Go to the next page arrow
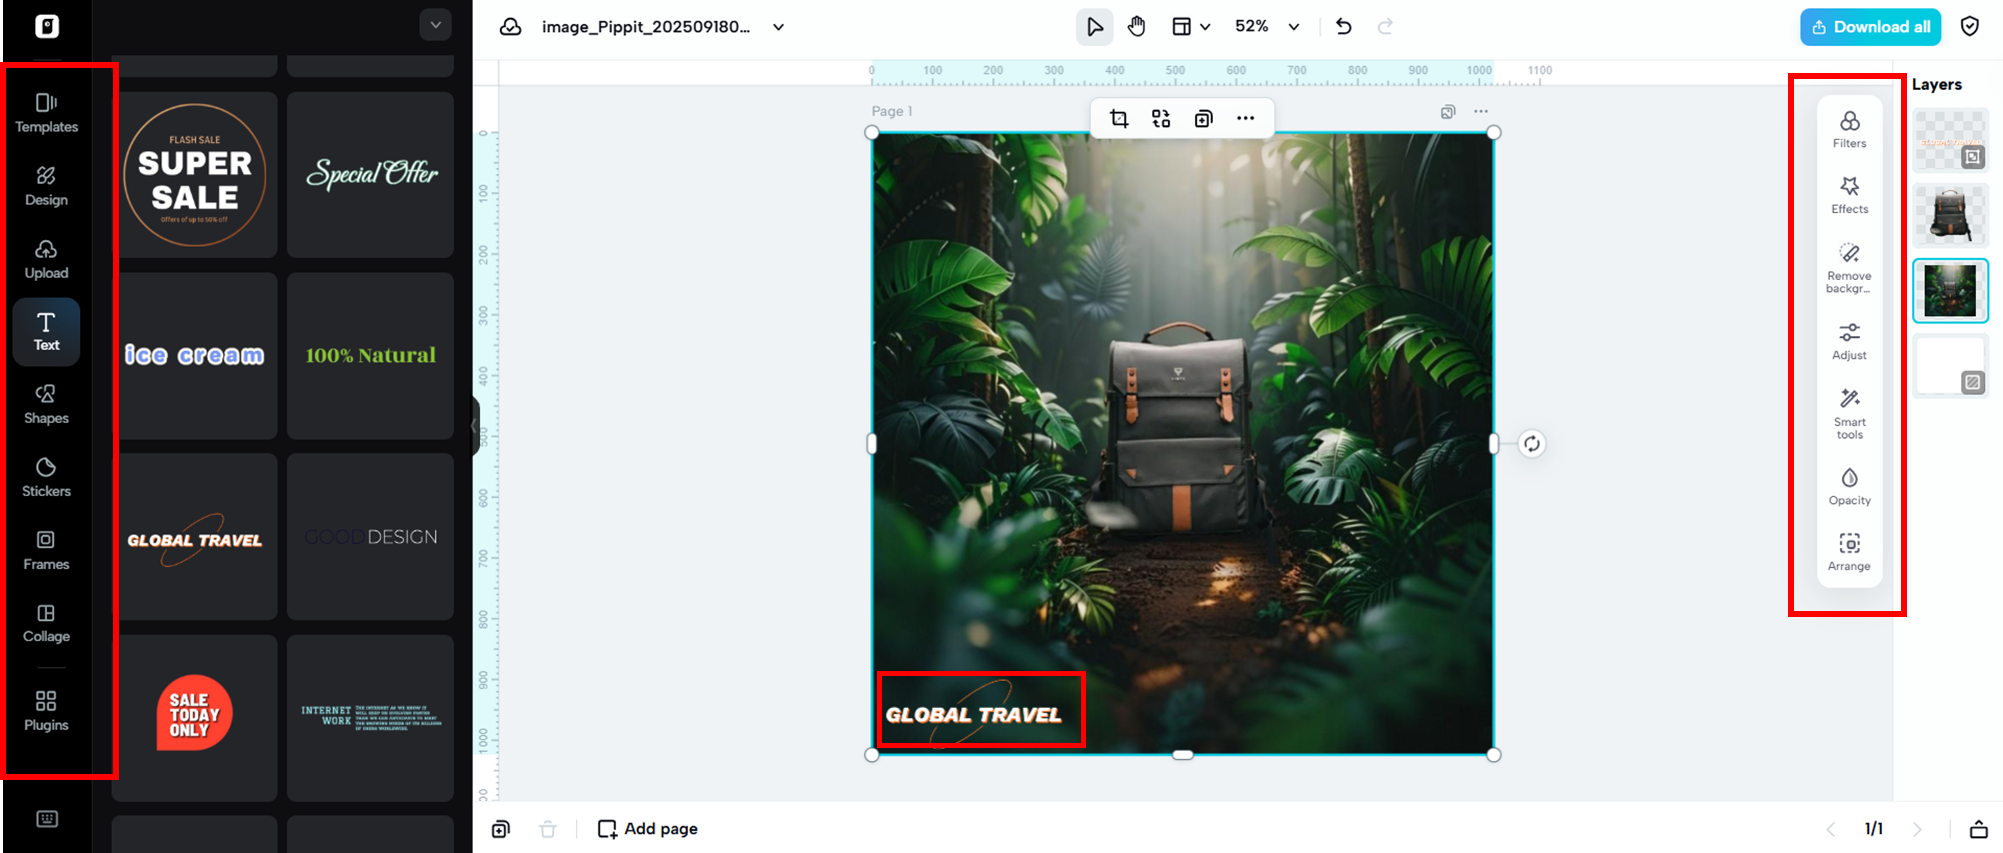This screenshot has width=2003, height=853. (x=1917, y=829)
